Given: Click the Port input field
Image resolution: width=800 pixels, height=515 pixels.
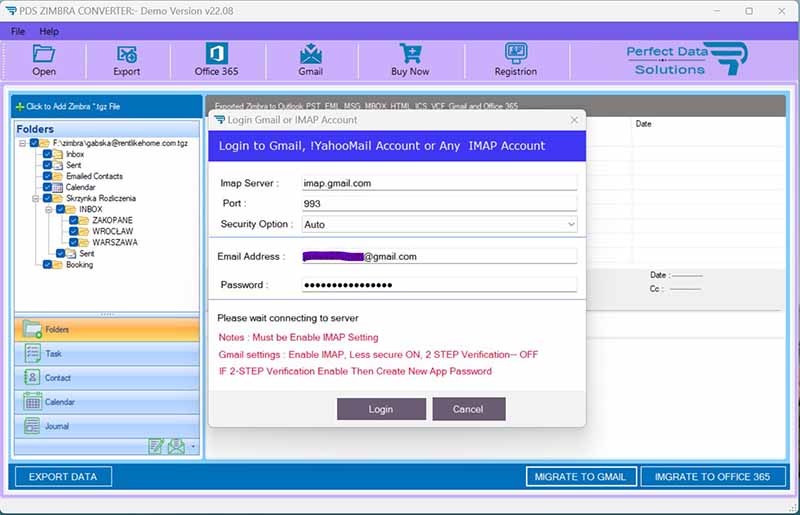Looking at the screenshot, I should (439, 204).
